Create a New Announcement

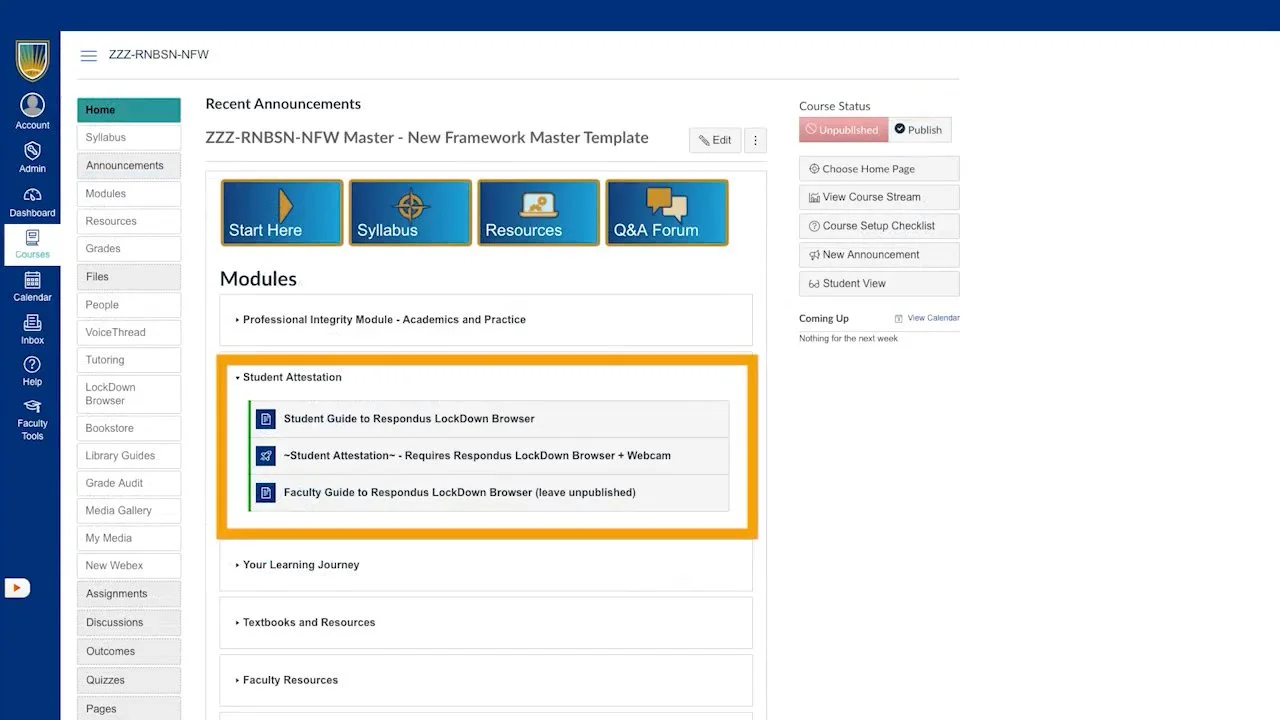[879, 255]
